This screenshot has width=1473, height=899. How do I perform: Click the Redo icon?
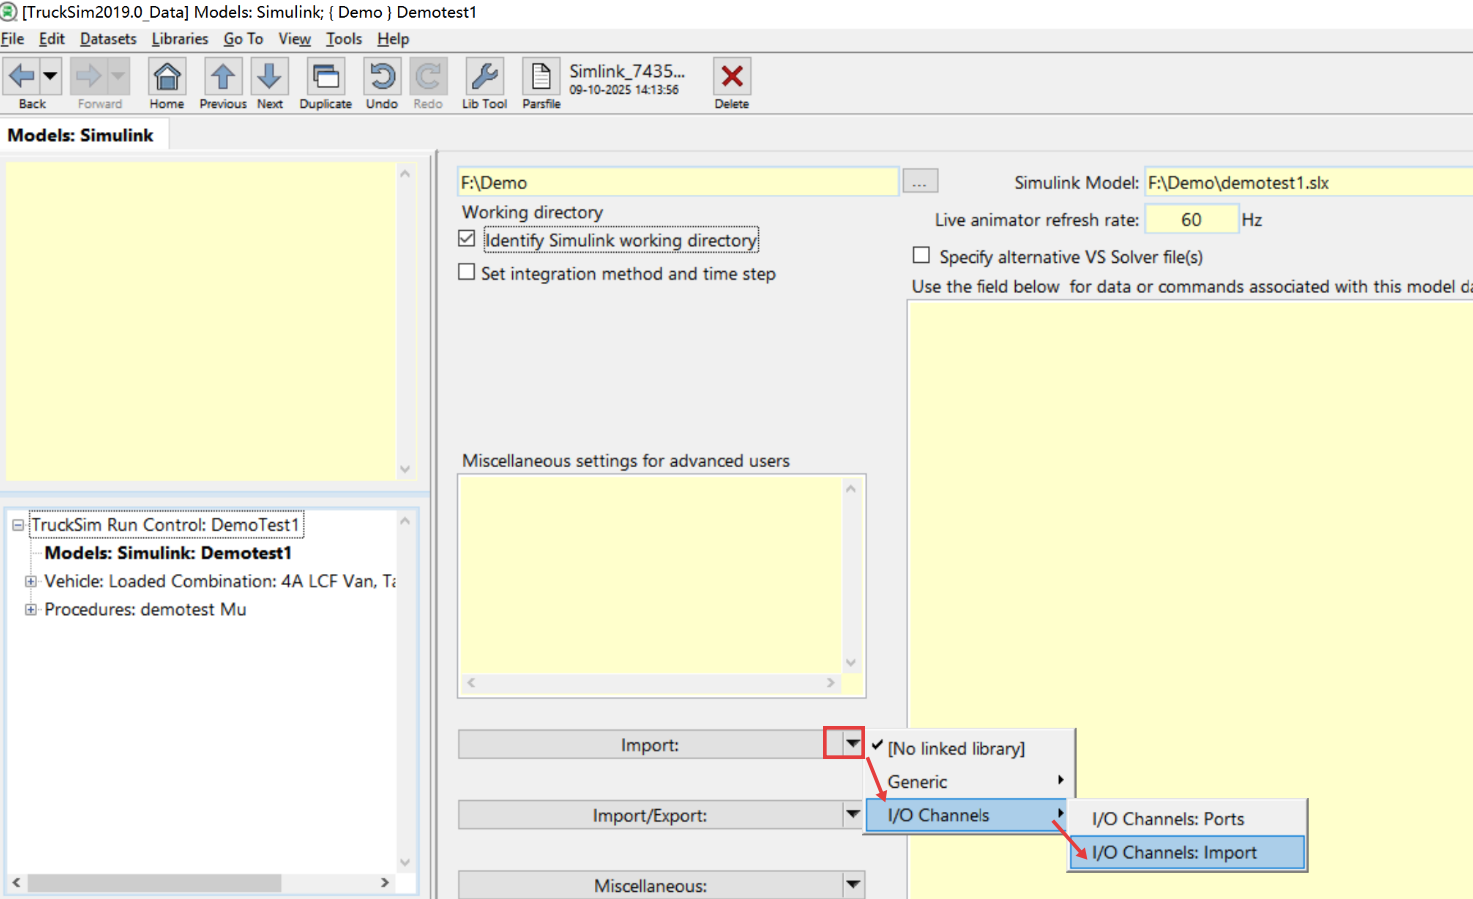click(428, 76)
